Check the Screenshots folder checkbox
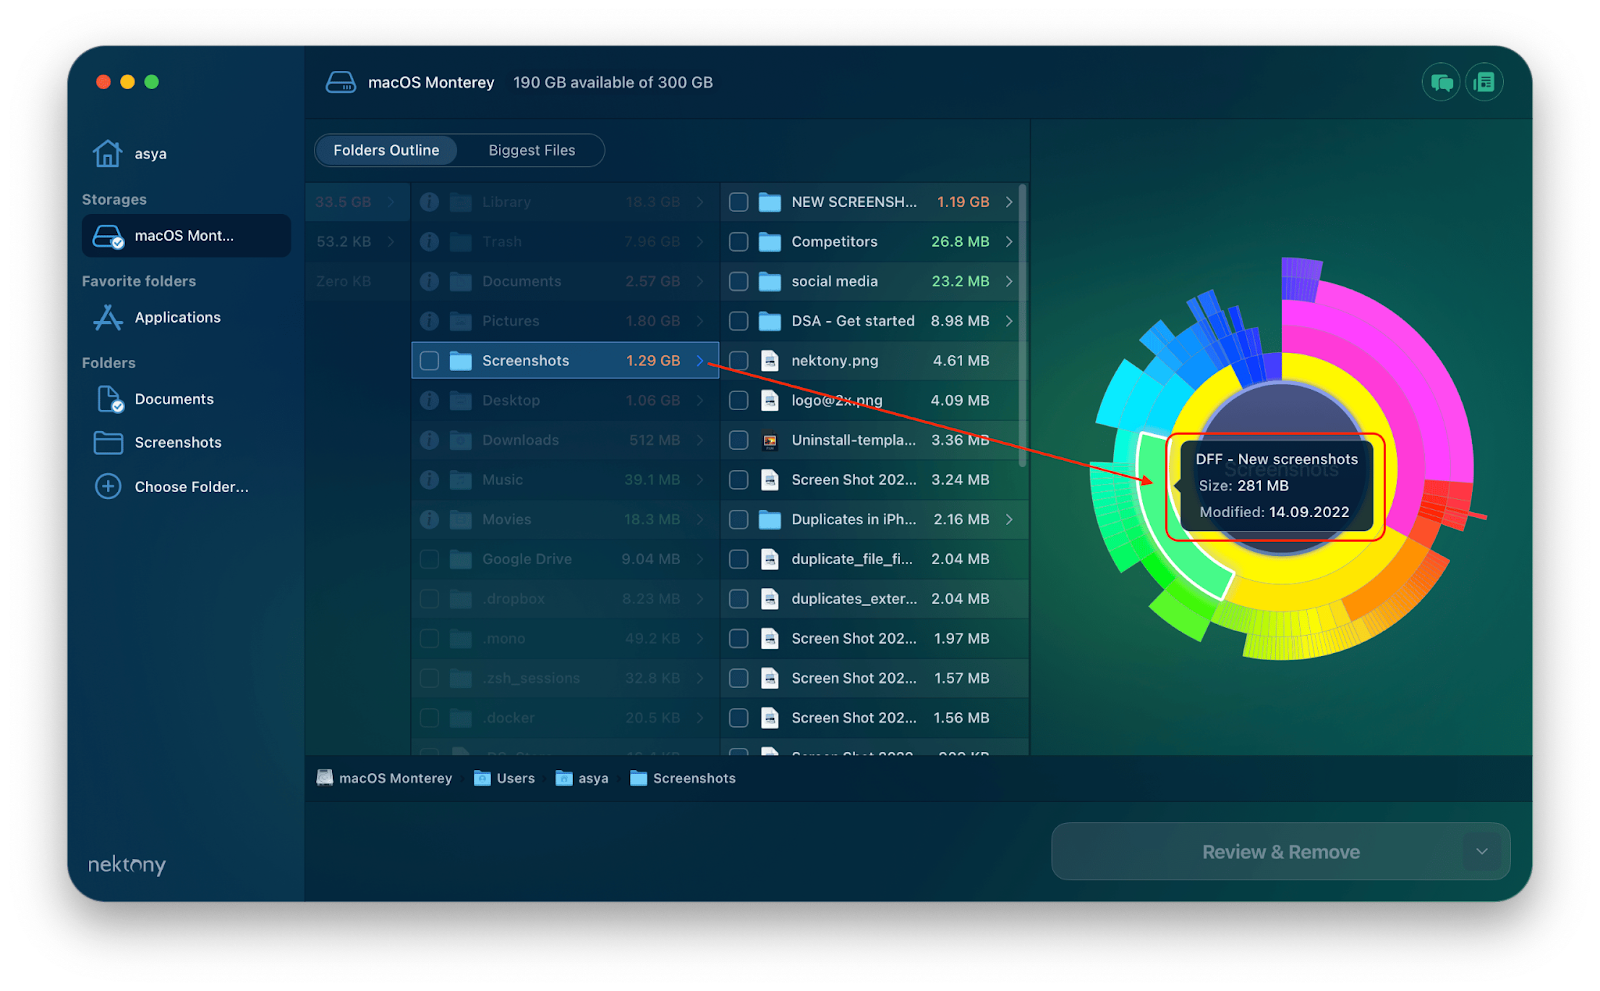The height and width of the screenshot is (991, 1600). 429,361
